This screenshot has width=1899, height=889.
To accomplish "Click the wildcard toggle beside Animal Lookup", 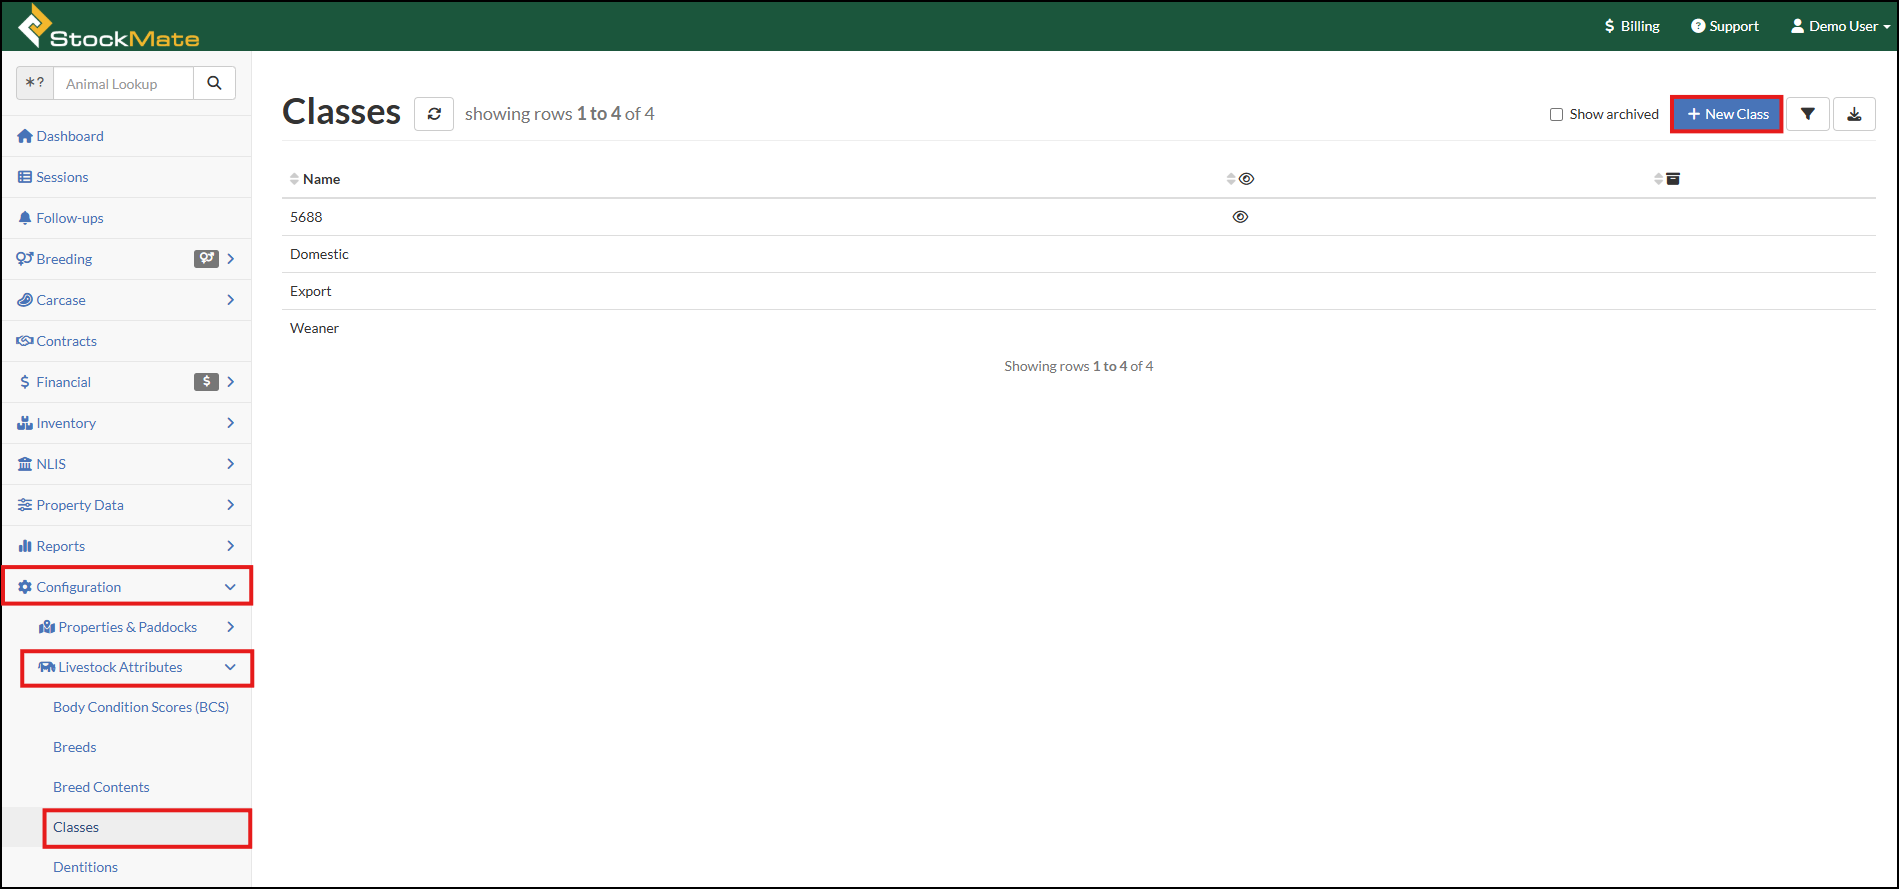I will pyautogui.click(x=35, y=84).
